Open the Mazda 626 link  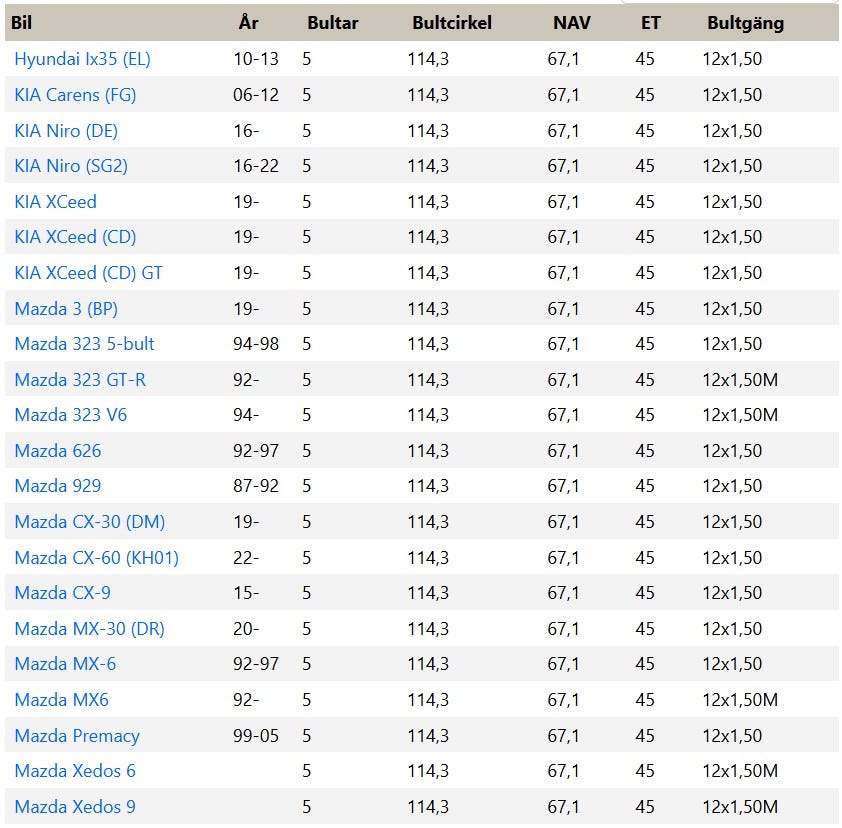58,451
